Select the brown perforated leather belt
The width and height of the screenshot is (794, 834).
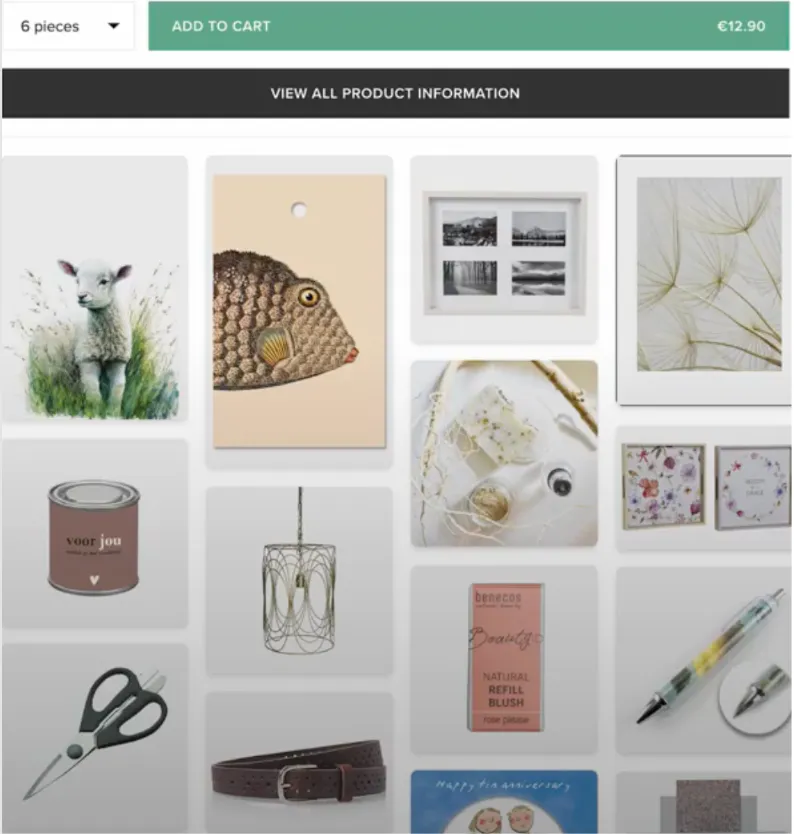pos(299,763)
